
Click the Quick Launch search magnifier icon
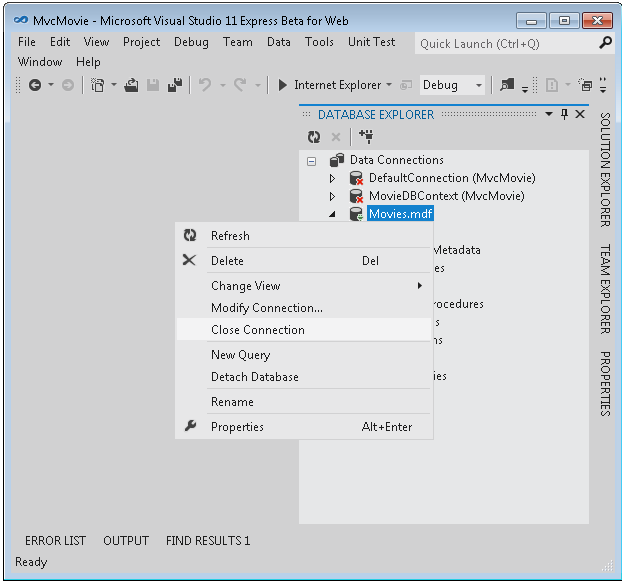click(605, 42)
